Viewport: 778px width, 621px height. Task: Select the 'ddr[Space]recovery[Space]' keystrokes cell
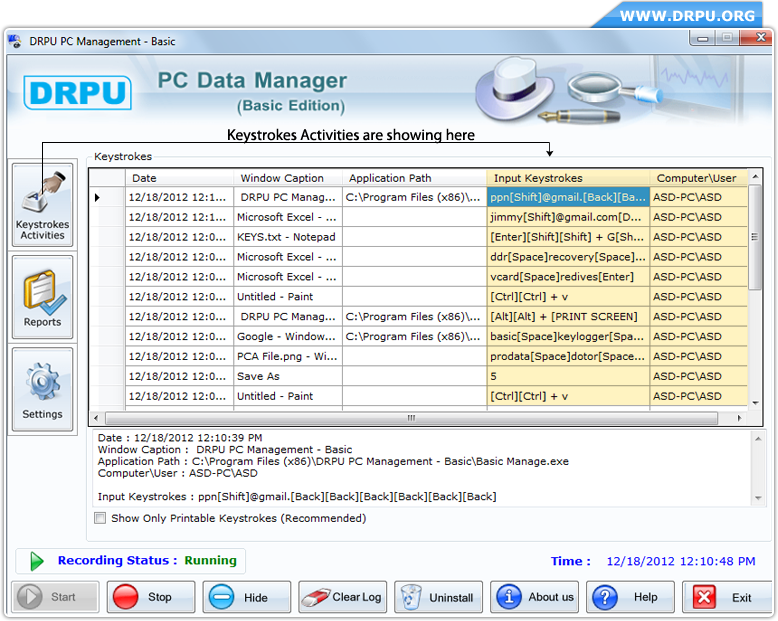[568, 257]
